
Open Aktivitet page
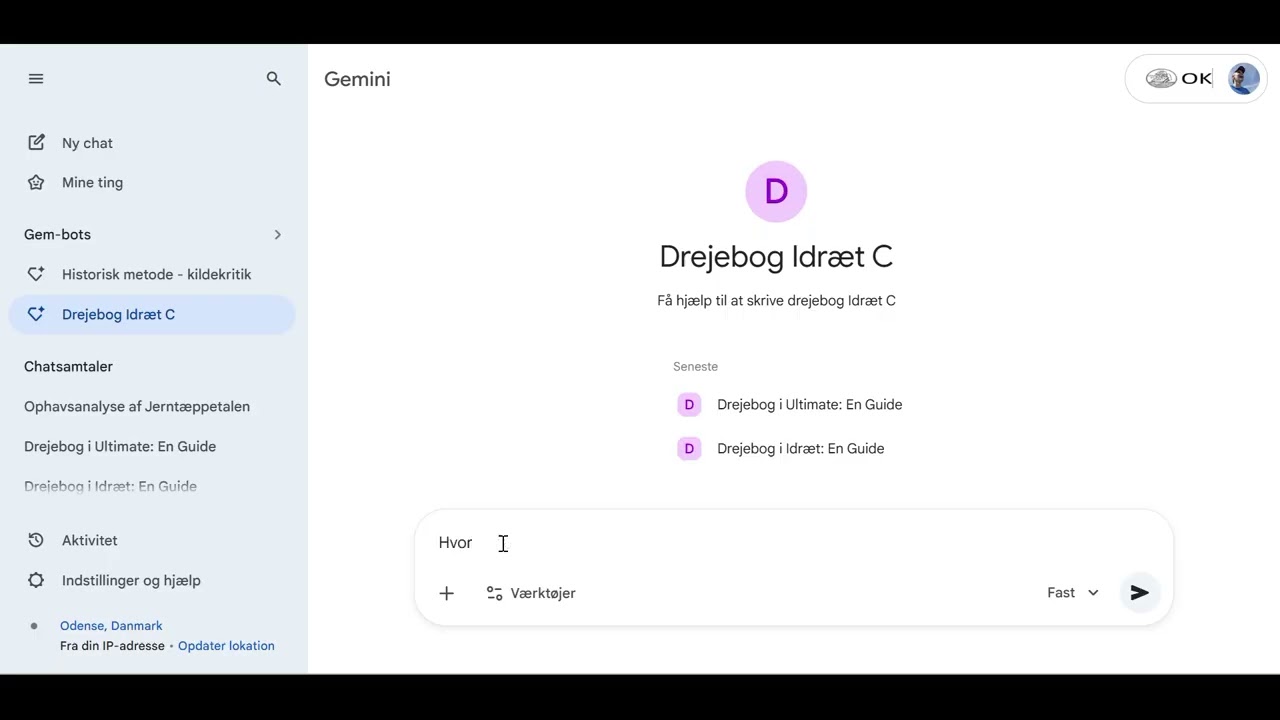tap(89, 540)
